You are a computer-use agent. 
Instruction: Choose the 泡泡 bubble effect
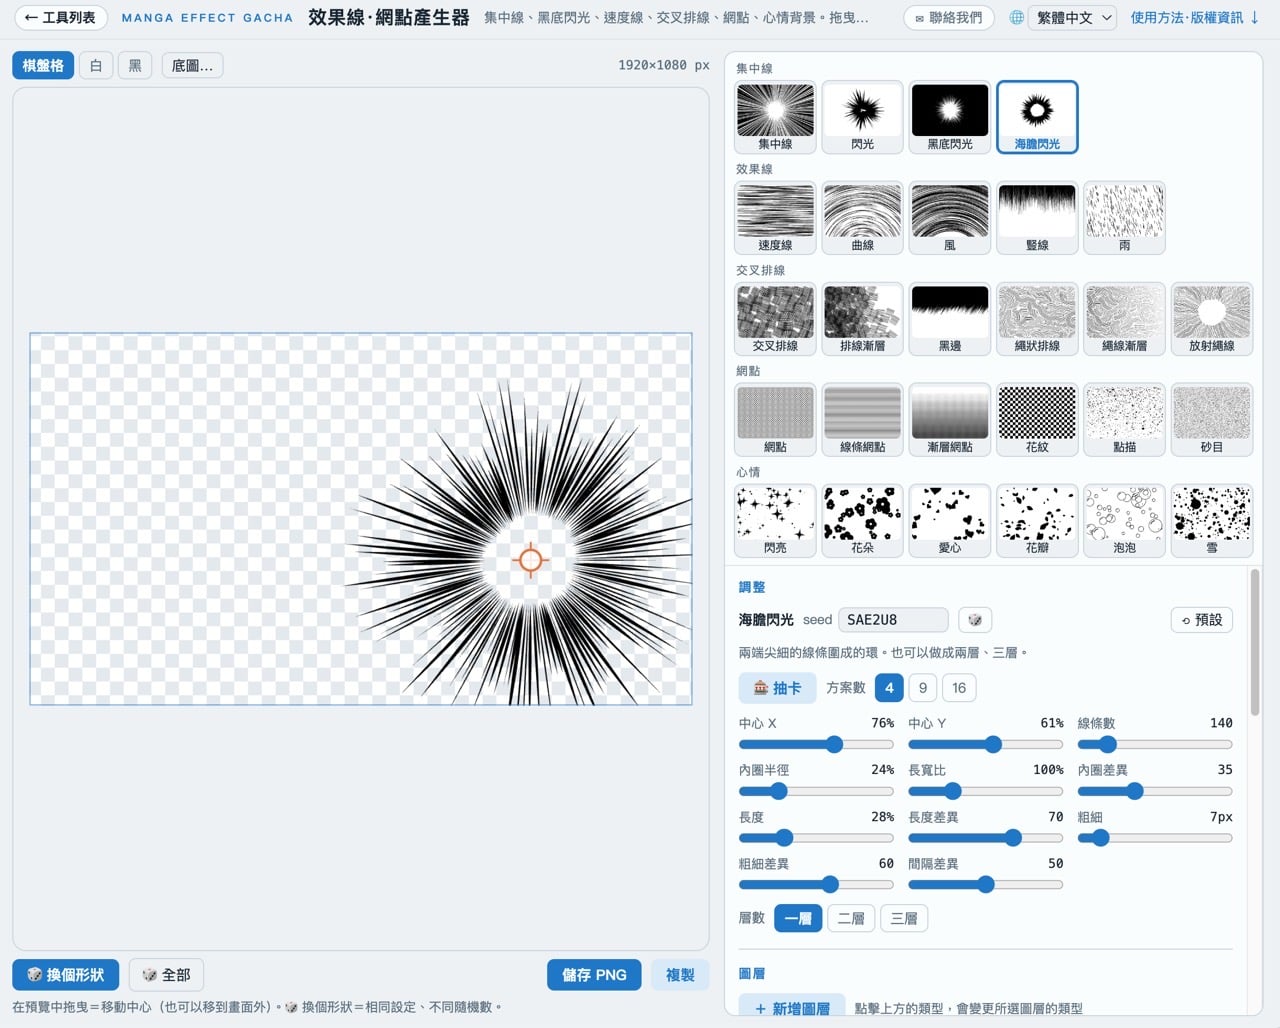(x=1124, y=521)
